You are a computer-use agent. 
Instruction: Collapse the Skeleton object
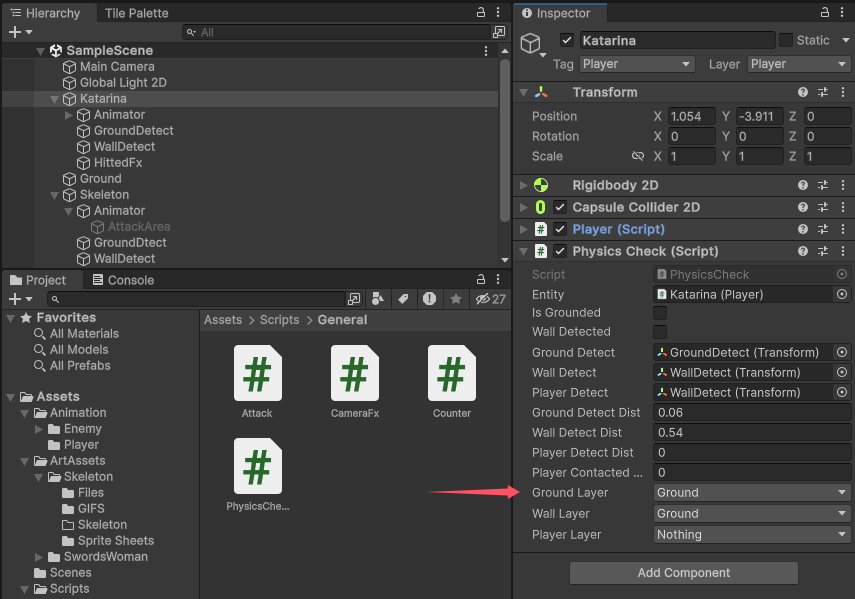coord(54,195)
